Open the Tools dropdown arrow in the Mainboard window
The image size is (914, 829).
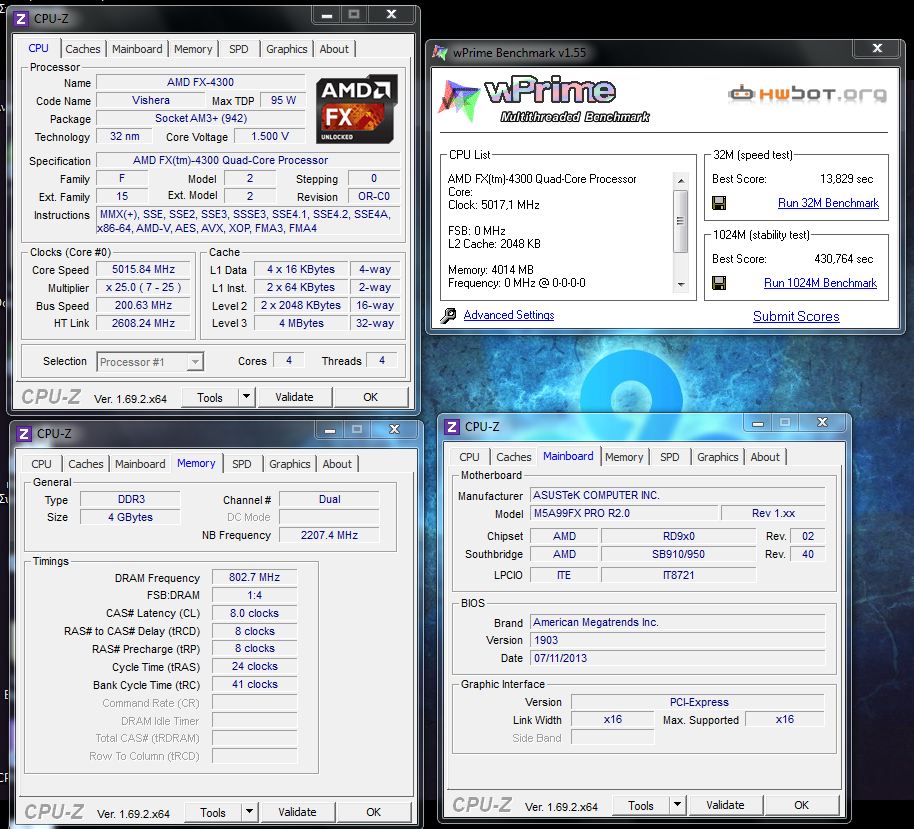(677, 805)
